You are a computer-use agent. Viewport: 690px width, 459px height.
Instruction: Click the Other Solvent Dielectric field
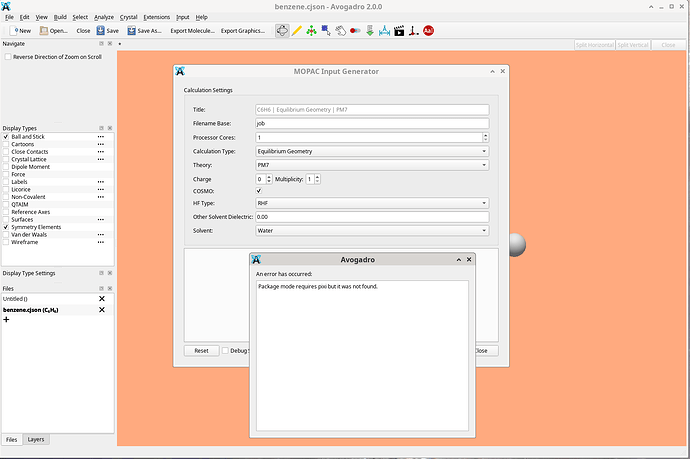tap(372, 217)
